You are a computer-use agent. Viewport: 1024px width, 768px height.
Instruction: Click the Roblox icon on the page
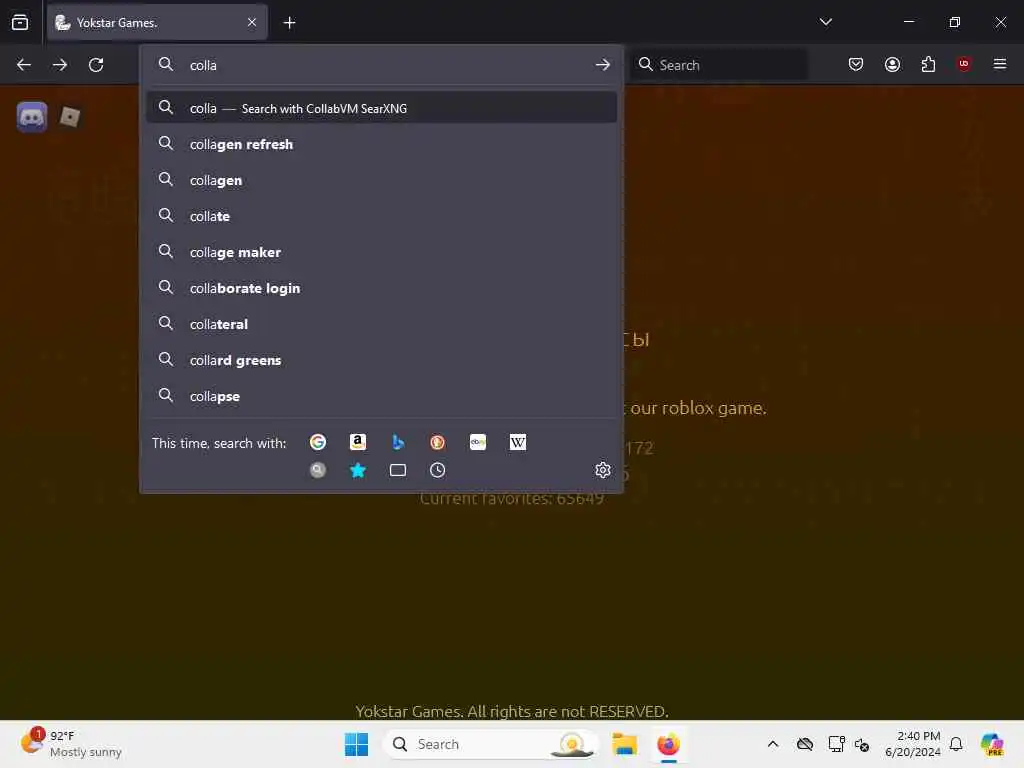tap(70, 117)
